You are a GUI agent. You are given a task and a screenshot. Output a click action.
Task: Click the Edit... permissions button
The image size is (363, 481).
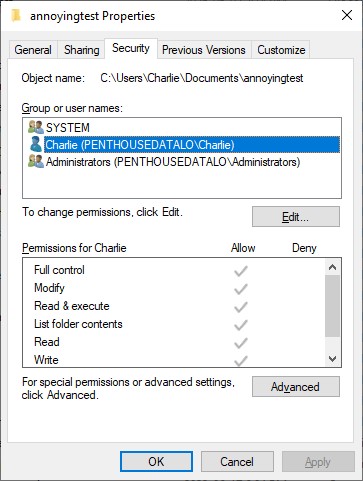coord(296,217)
